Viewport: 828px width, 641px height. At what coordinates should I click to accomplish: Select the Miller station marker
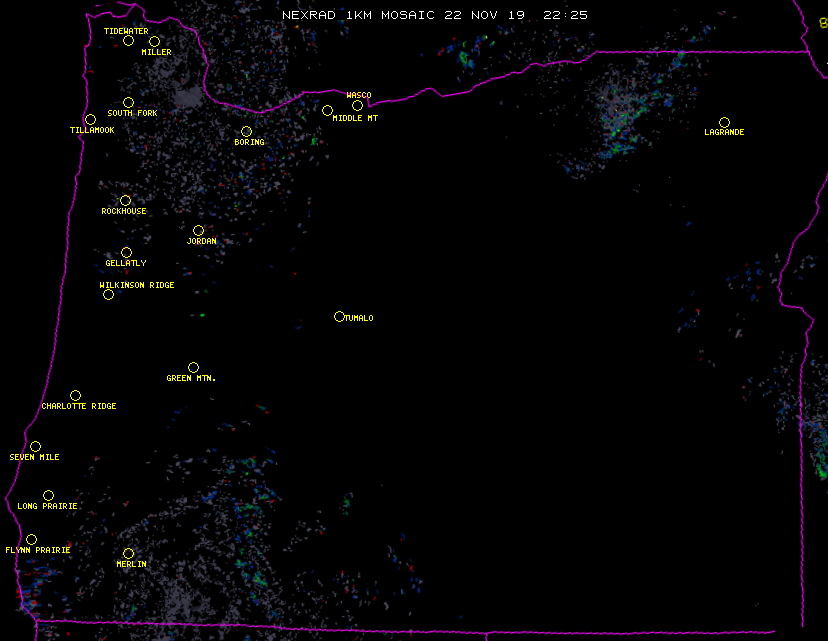click(154, 42)
